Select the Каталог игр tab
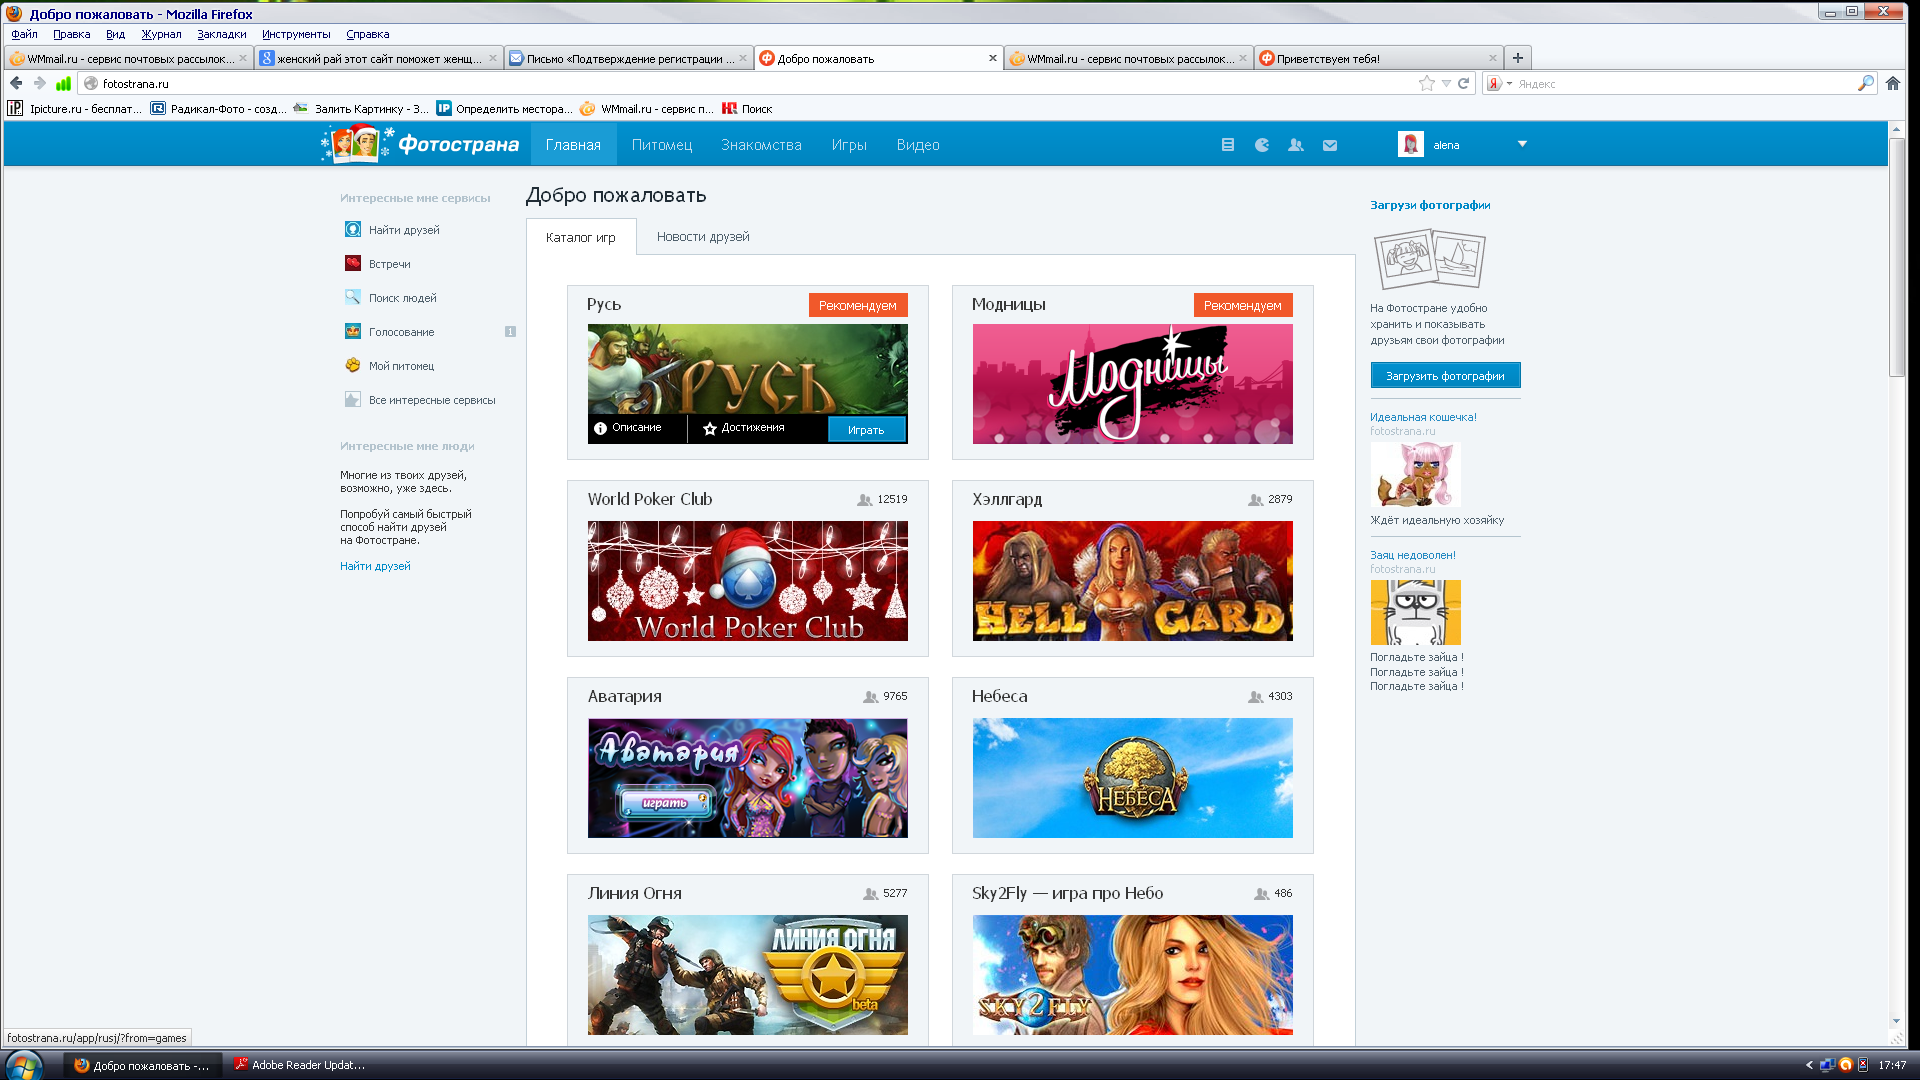 coord(581,237)
